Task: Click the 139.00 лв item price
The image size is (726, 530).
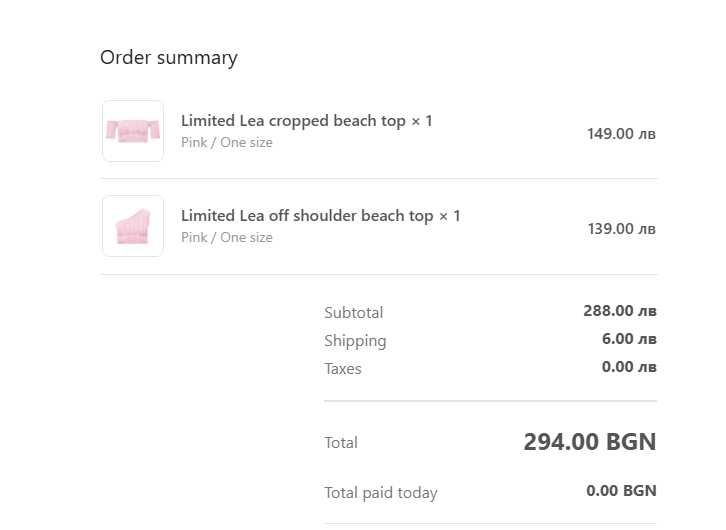Action: [621, 228]
